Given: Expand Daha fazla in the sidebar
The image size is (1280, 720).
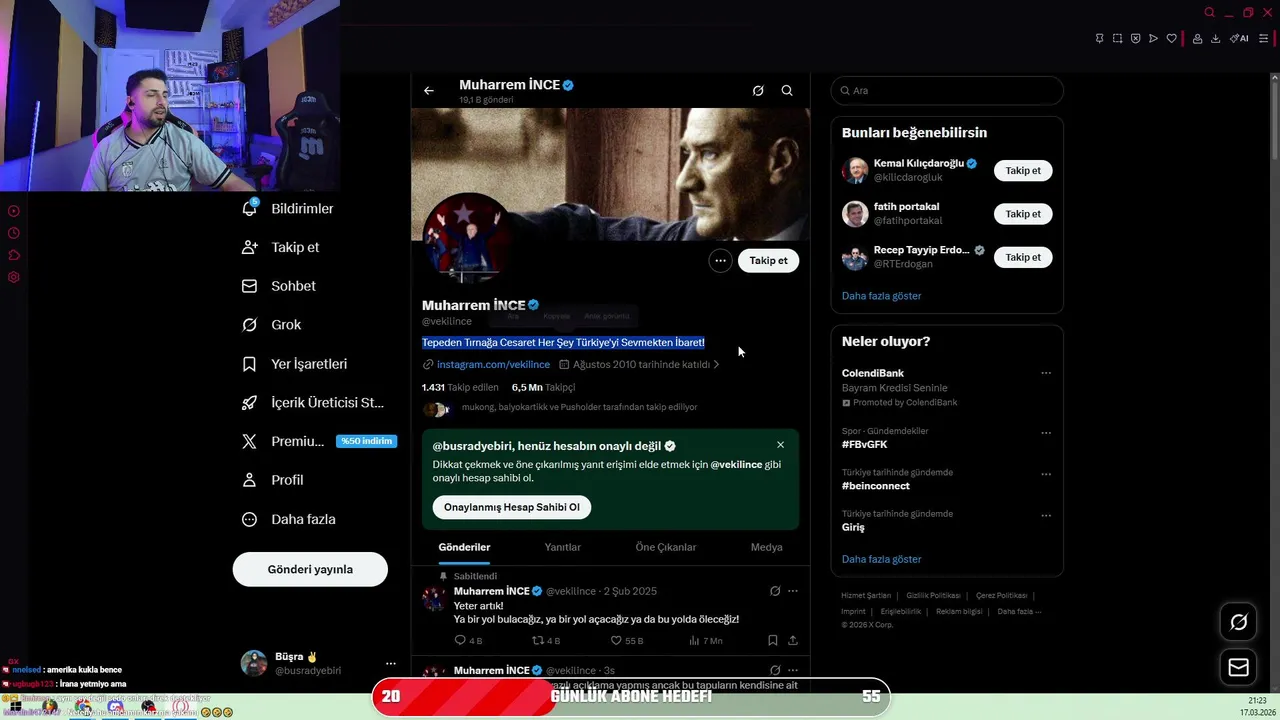Looking at the screenshot, I should (x=288, y=519).
